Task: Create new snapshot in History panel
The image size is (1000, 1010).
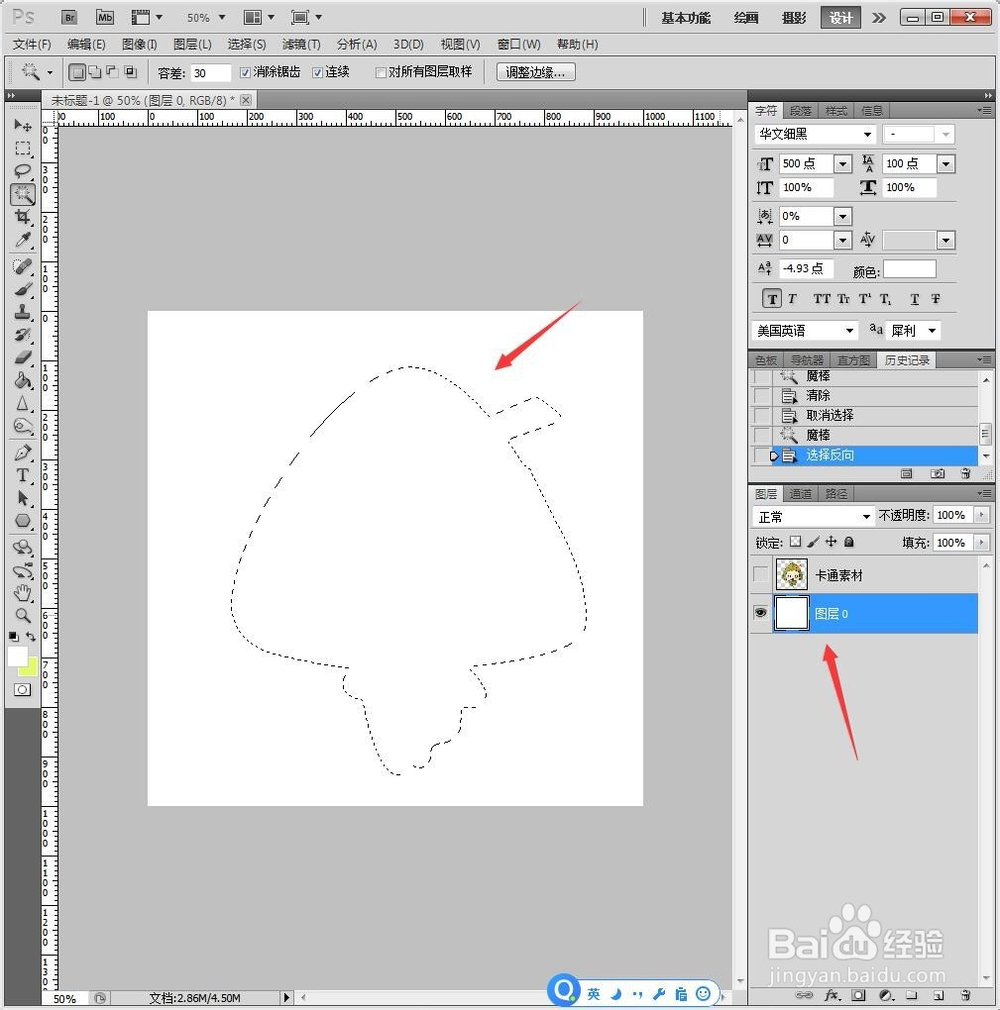Action: pos(938,473)
